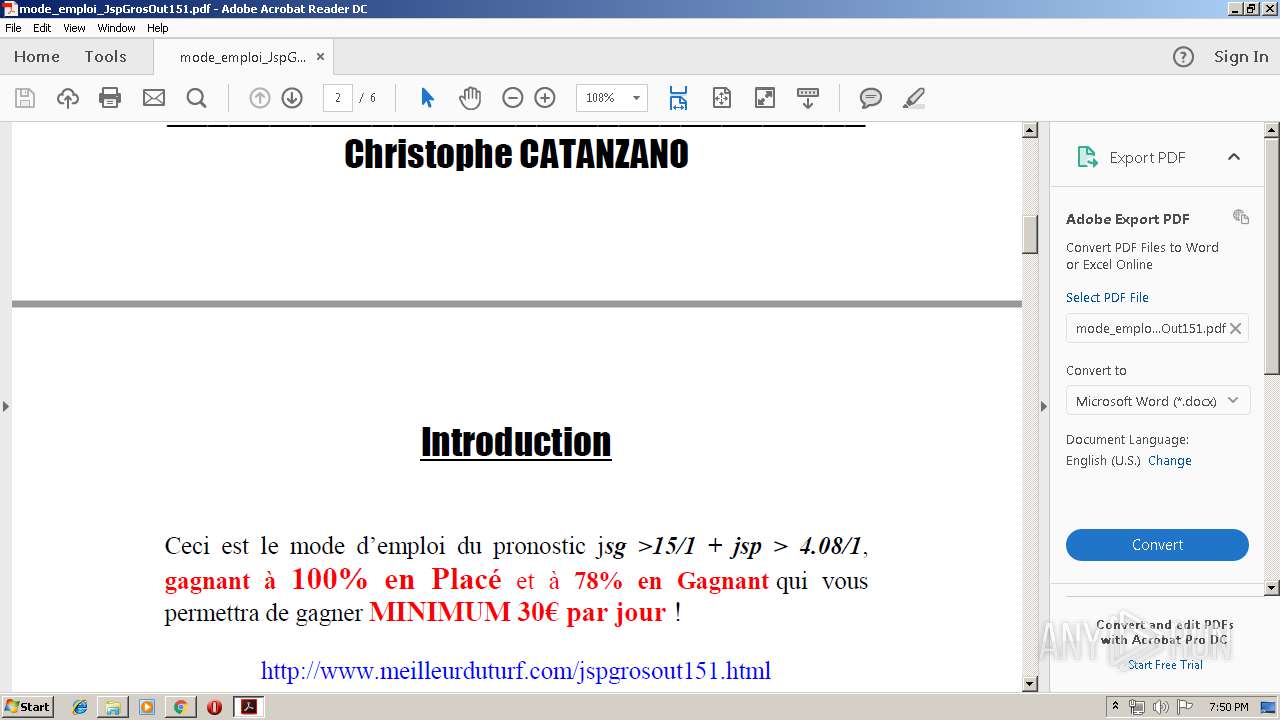Viewport: 1280px width, 720px height.
Task: Click the Acrobat Reader taskbar button
Action: (248, 707)
